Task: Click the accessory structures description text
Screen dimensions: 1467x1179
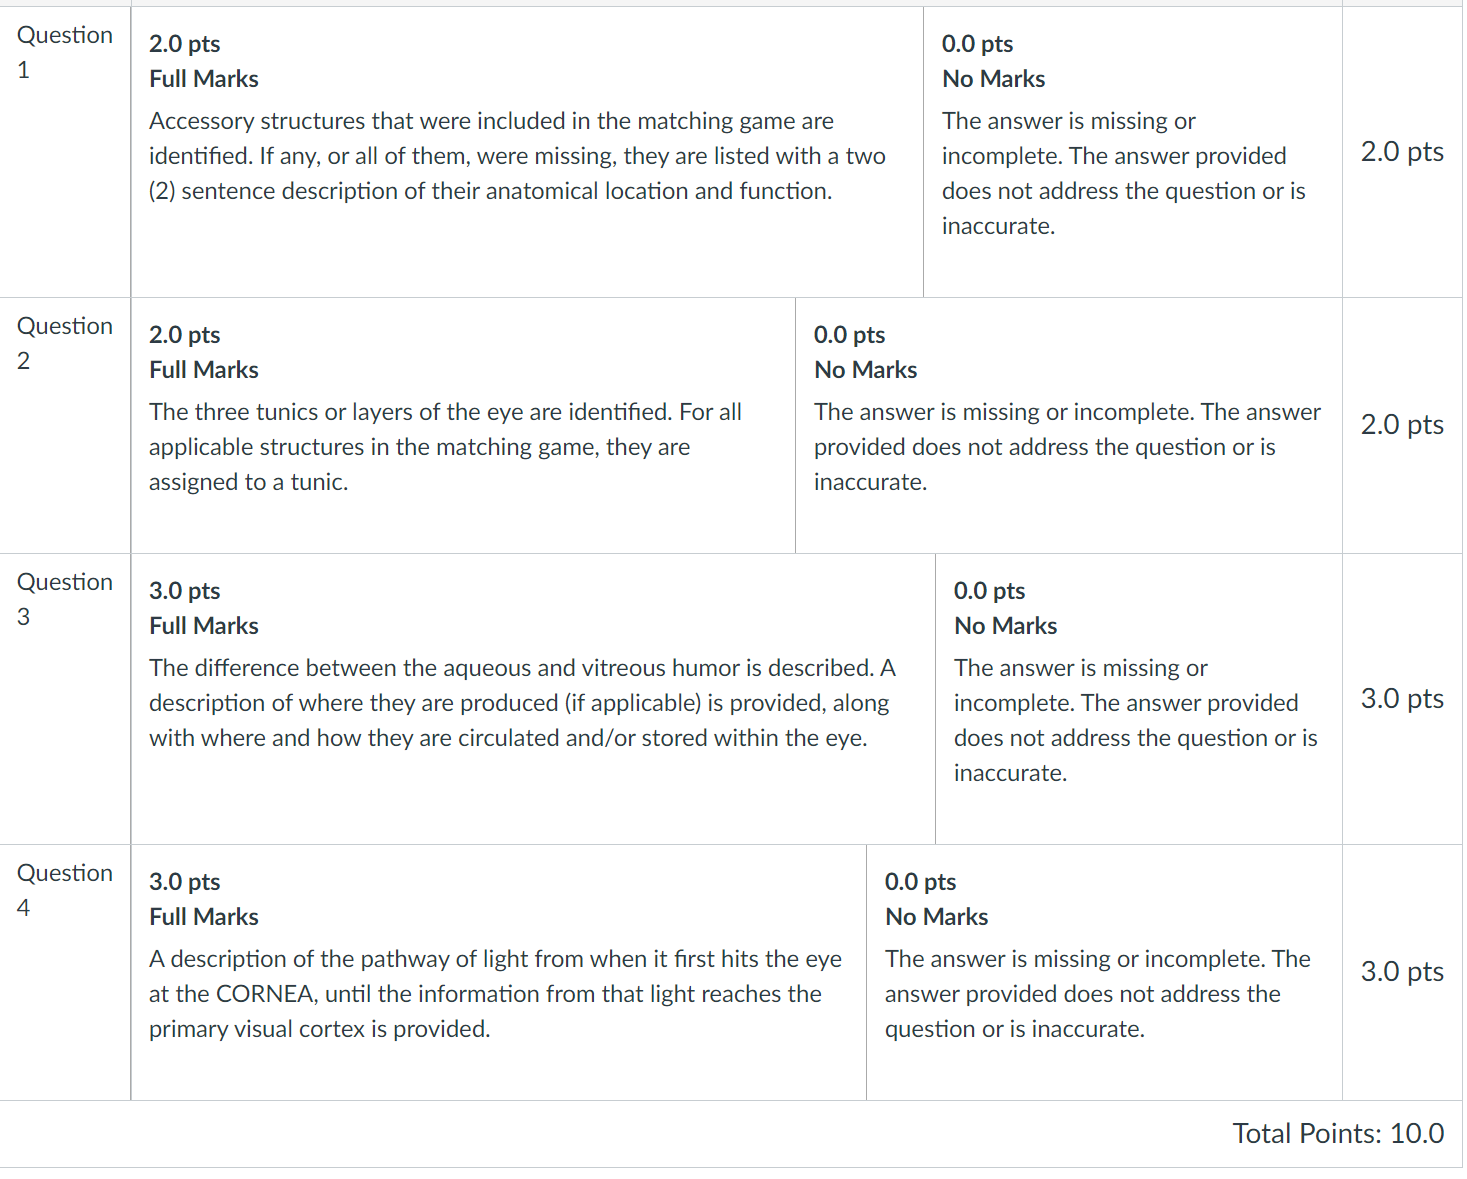Action: [x=517, y=156]
